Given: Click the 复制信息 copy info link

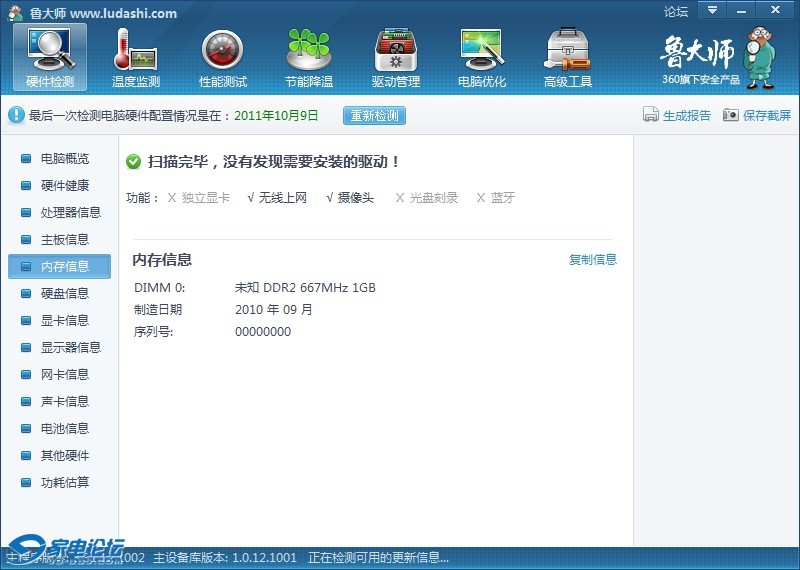Looking at the screenshot, I should 593,260.
